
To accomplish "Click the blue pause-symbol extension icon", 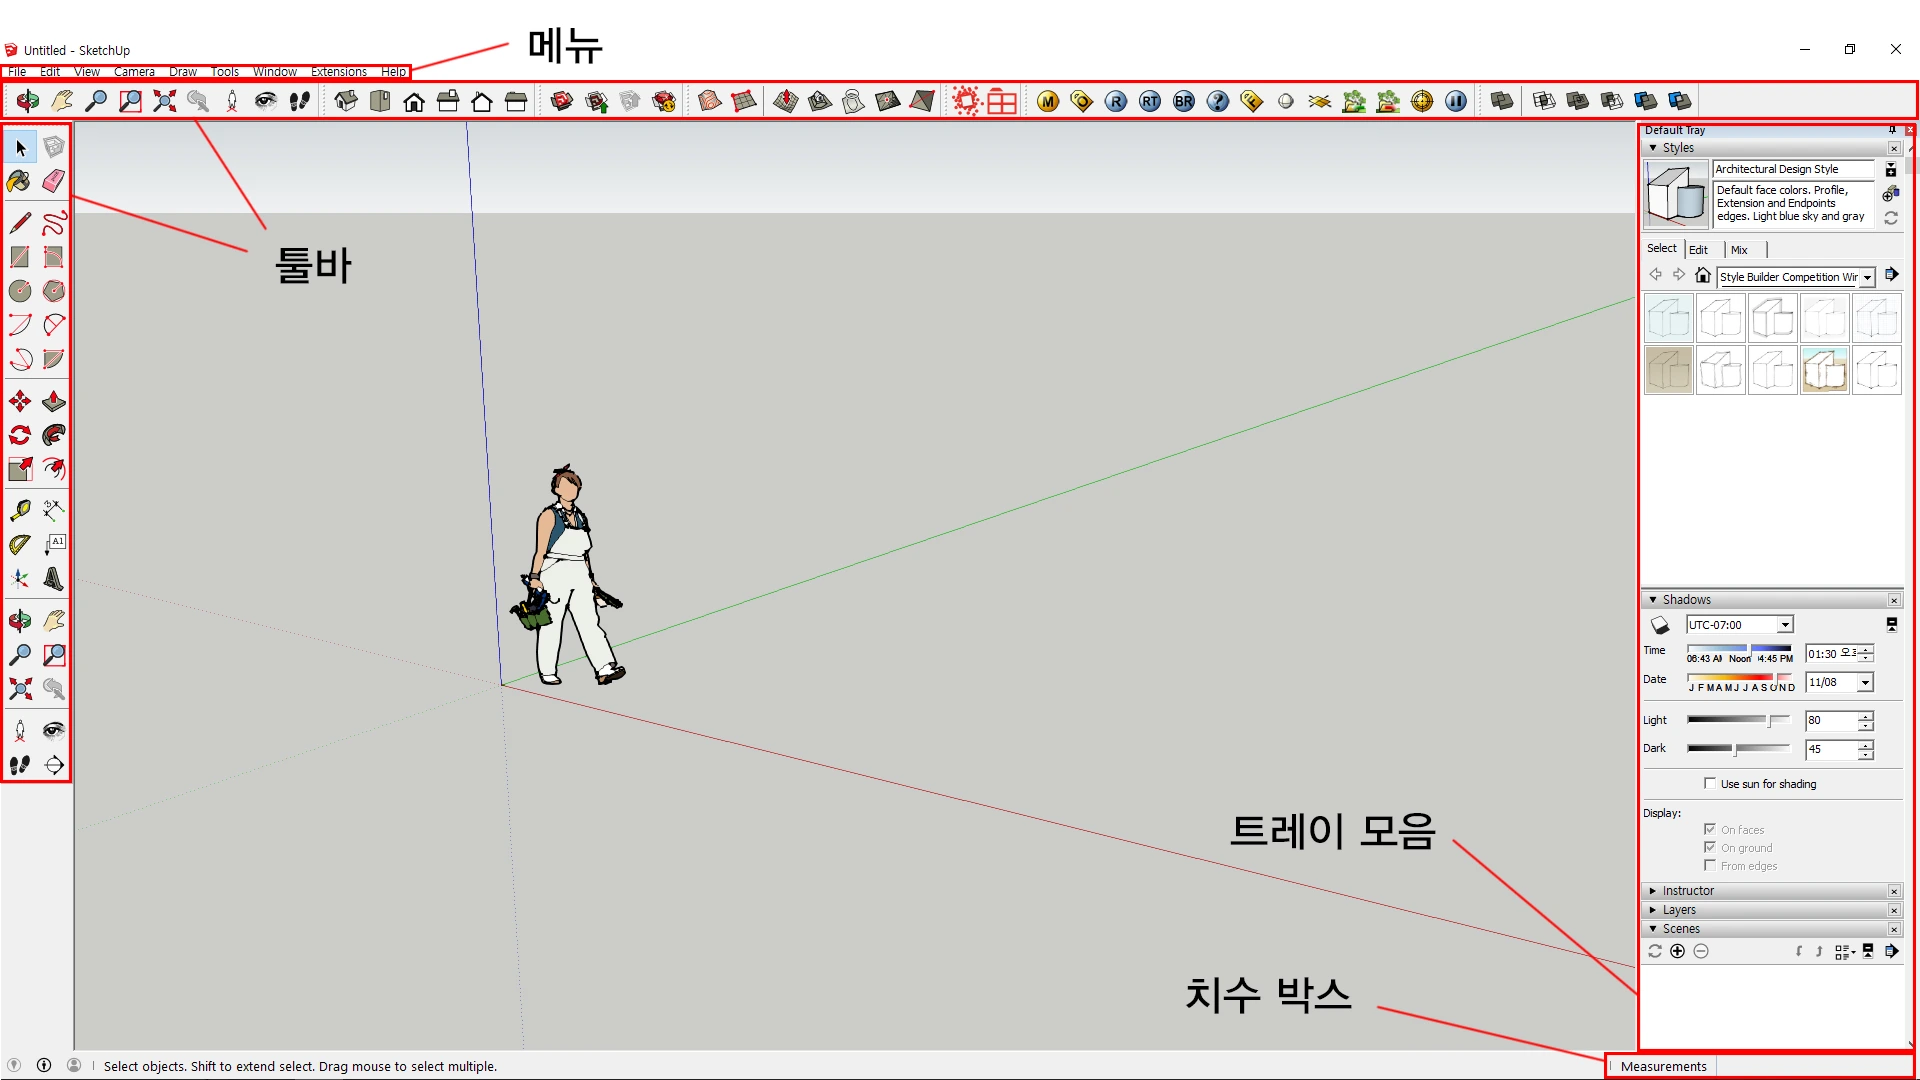I will pos(1456,101).
